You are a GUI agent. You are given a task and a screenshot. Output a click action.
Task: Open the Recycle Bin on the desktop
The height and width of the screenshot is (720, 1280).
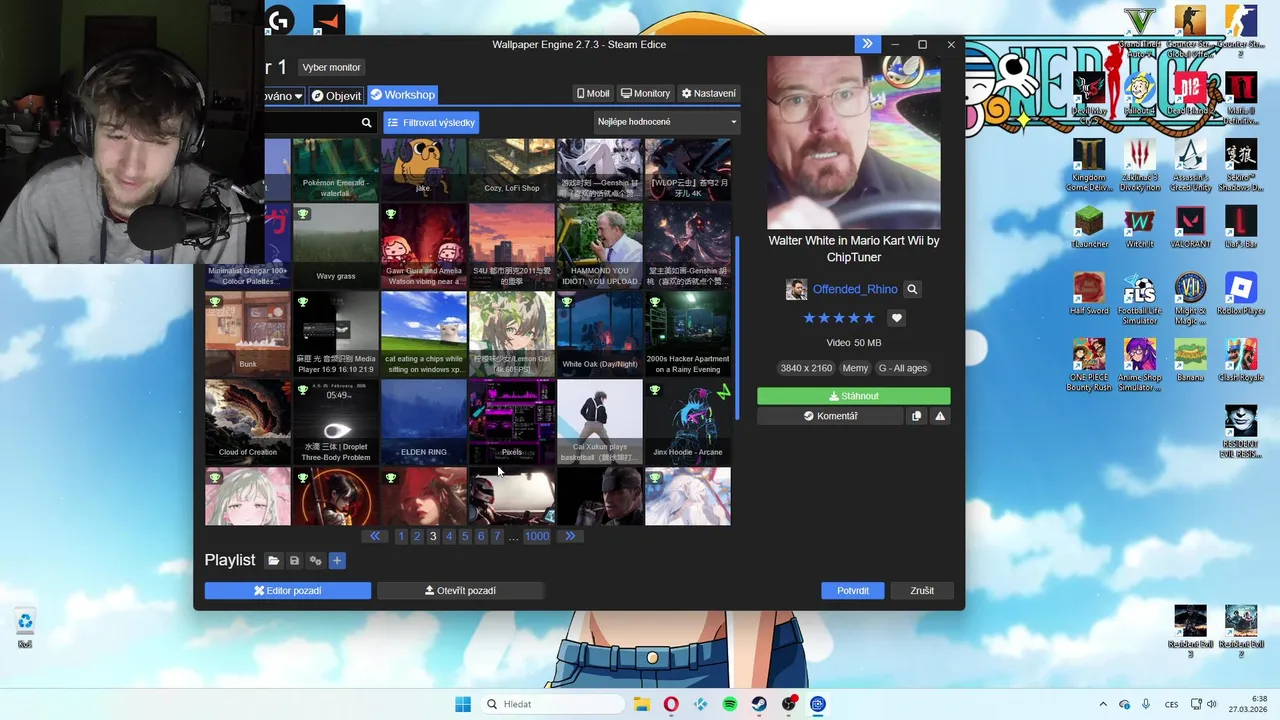(x=25, y=629)
